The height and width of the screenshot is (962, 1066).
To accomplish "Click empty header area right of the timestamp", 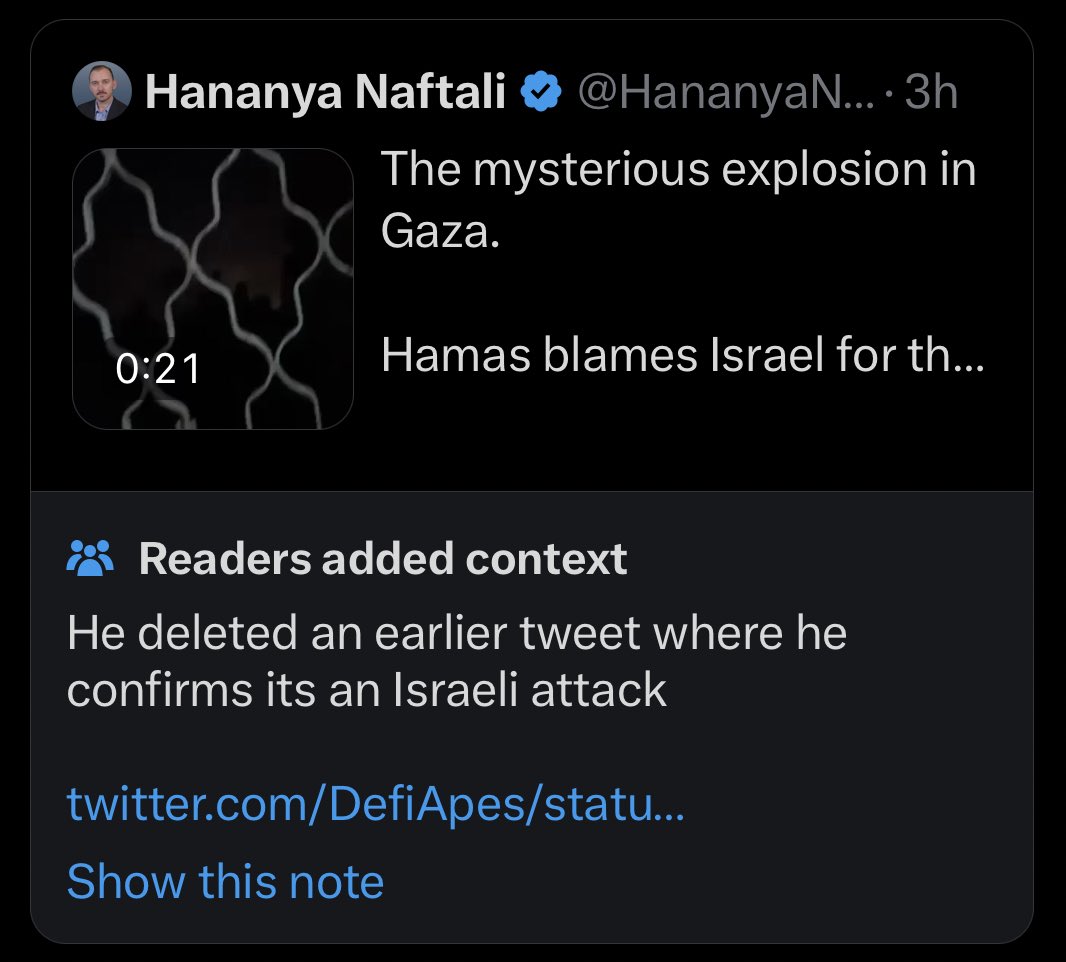I will [1000, 93].
